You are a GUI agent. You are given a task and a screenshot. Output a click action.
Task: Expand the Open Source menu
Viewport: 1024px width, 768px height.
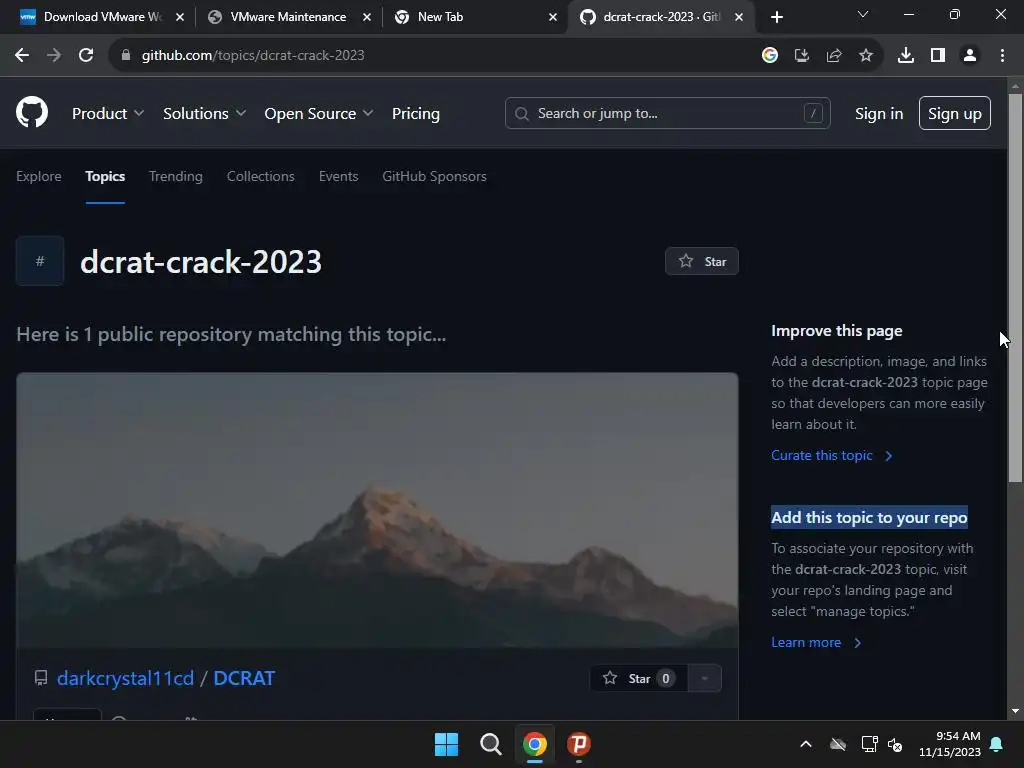pos(319,114)
